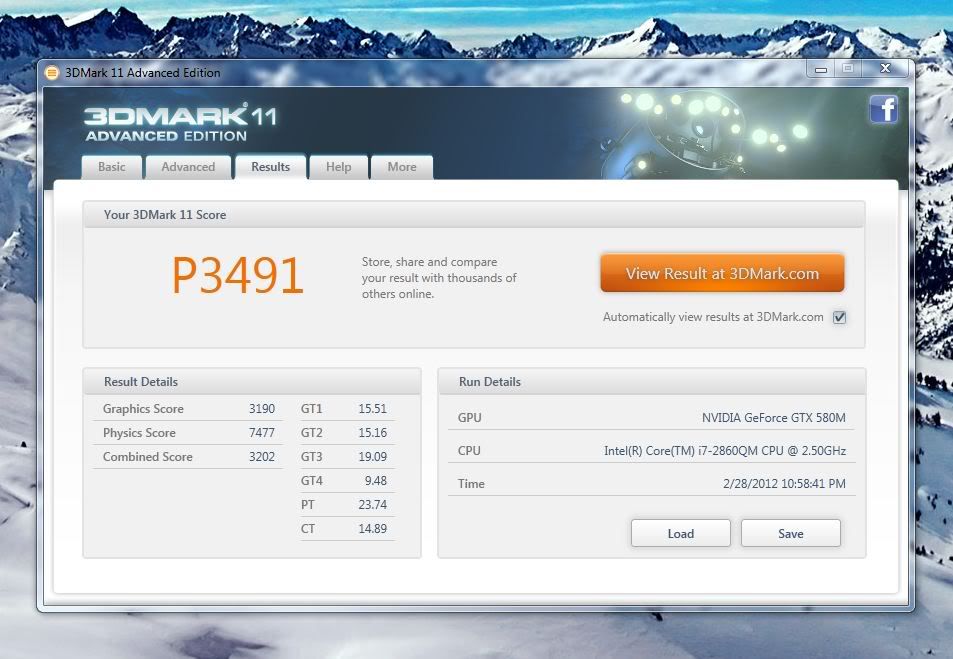Click View Result at 3DMark.com button
Viewport: 953px width, 659px height.
[722, 274]
